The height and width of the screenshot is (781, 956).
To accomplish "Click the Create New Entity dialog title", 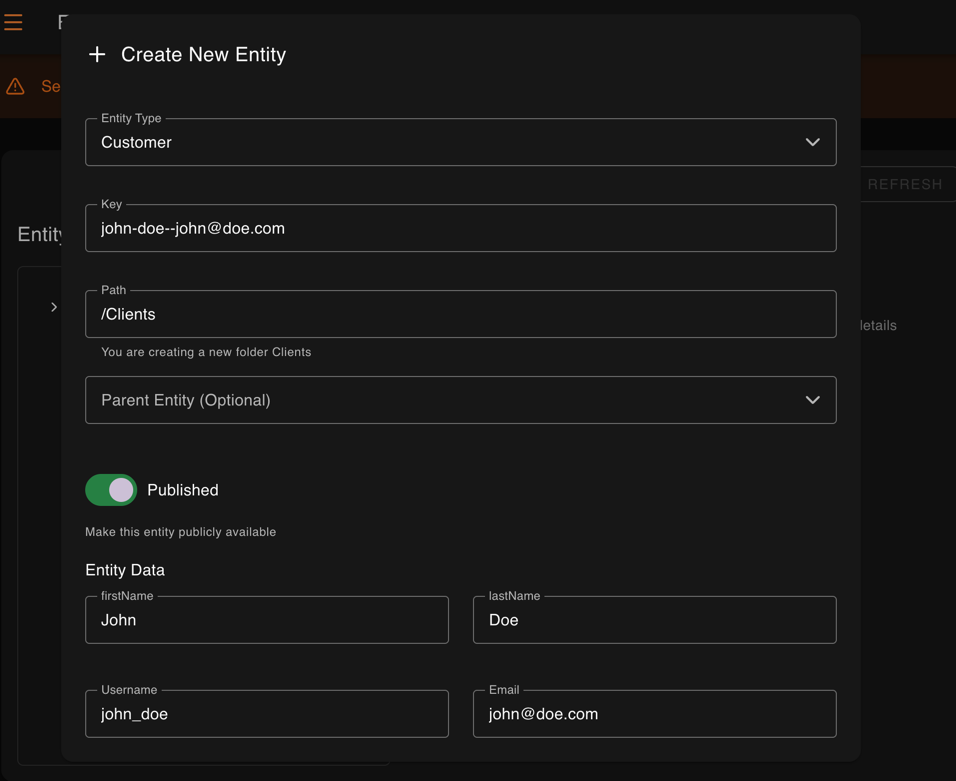I will pyautogui.click(x=203, y=54).
